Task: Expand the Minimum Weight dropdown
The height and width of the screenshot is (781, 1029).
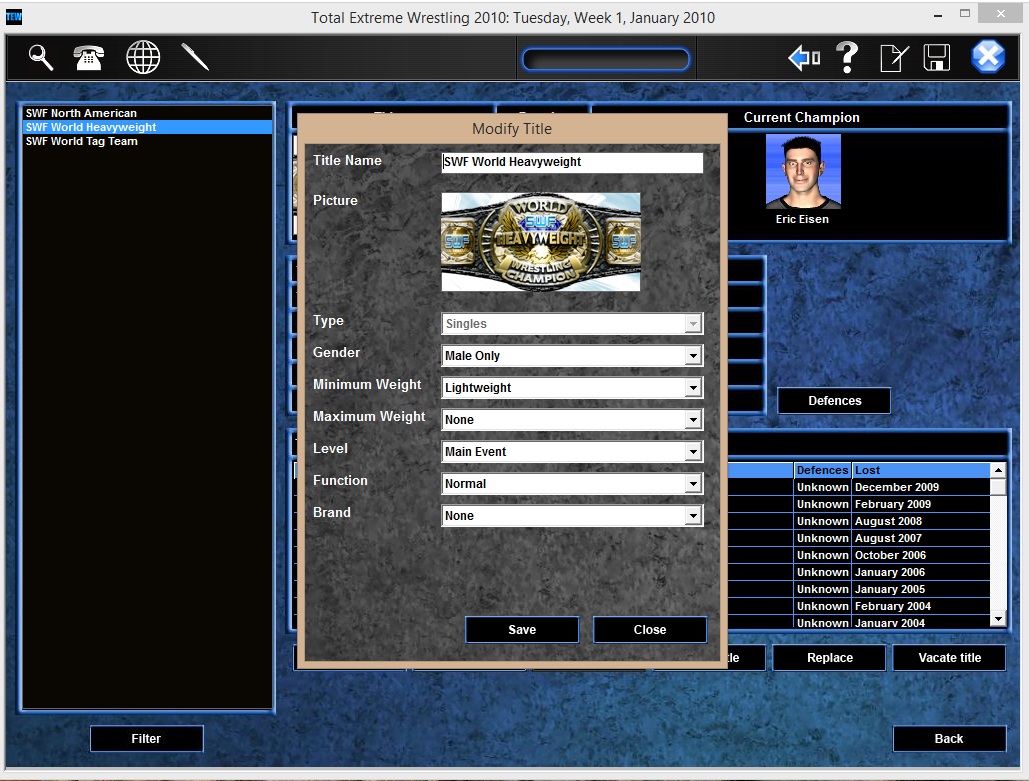Action: click(692, 387)
